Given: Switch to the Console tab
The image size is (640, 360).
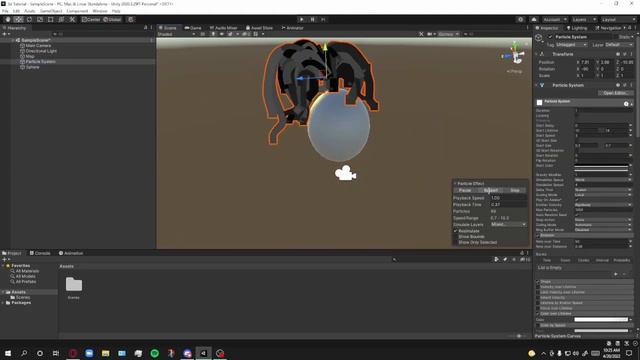Looking at the screenshot, I should [x=40, y=253].
